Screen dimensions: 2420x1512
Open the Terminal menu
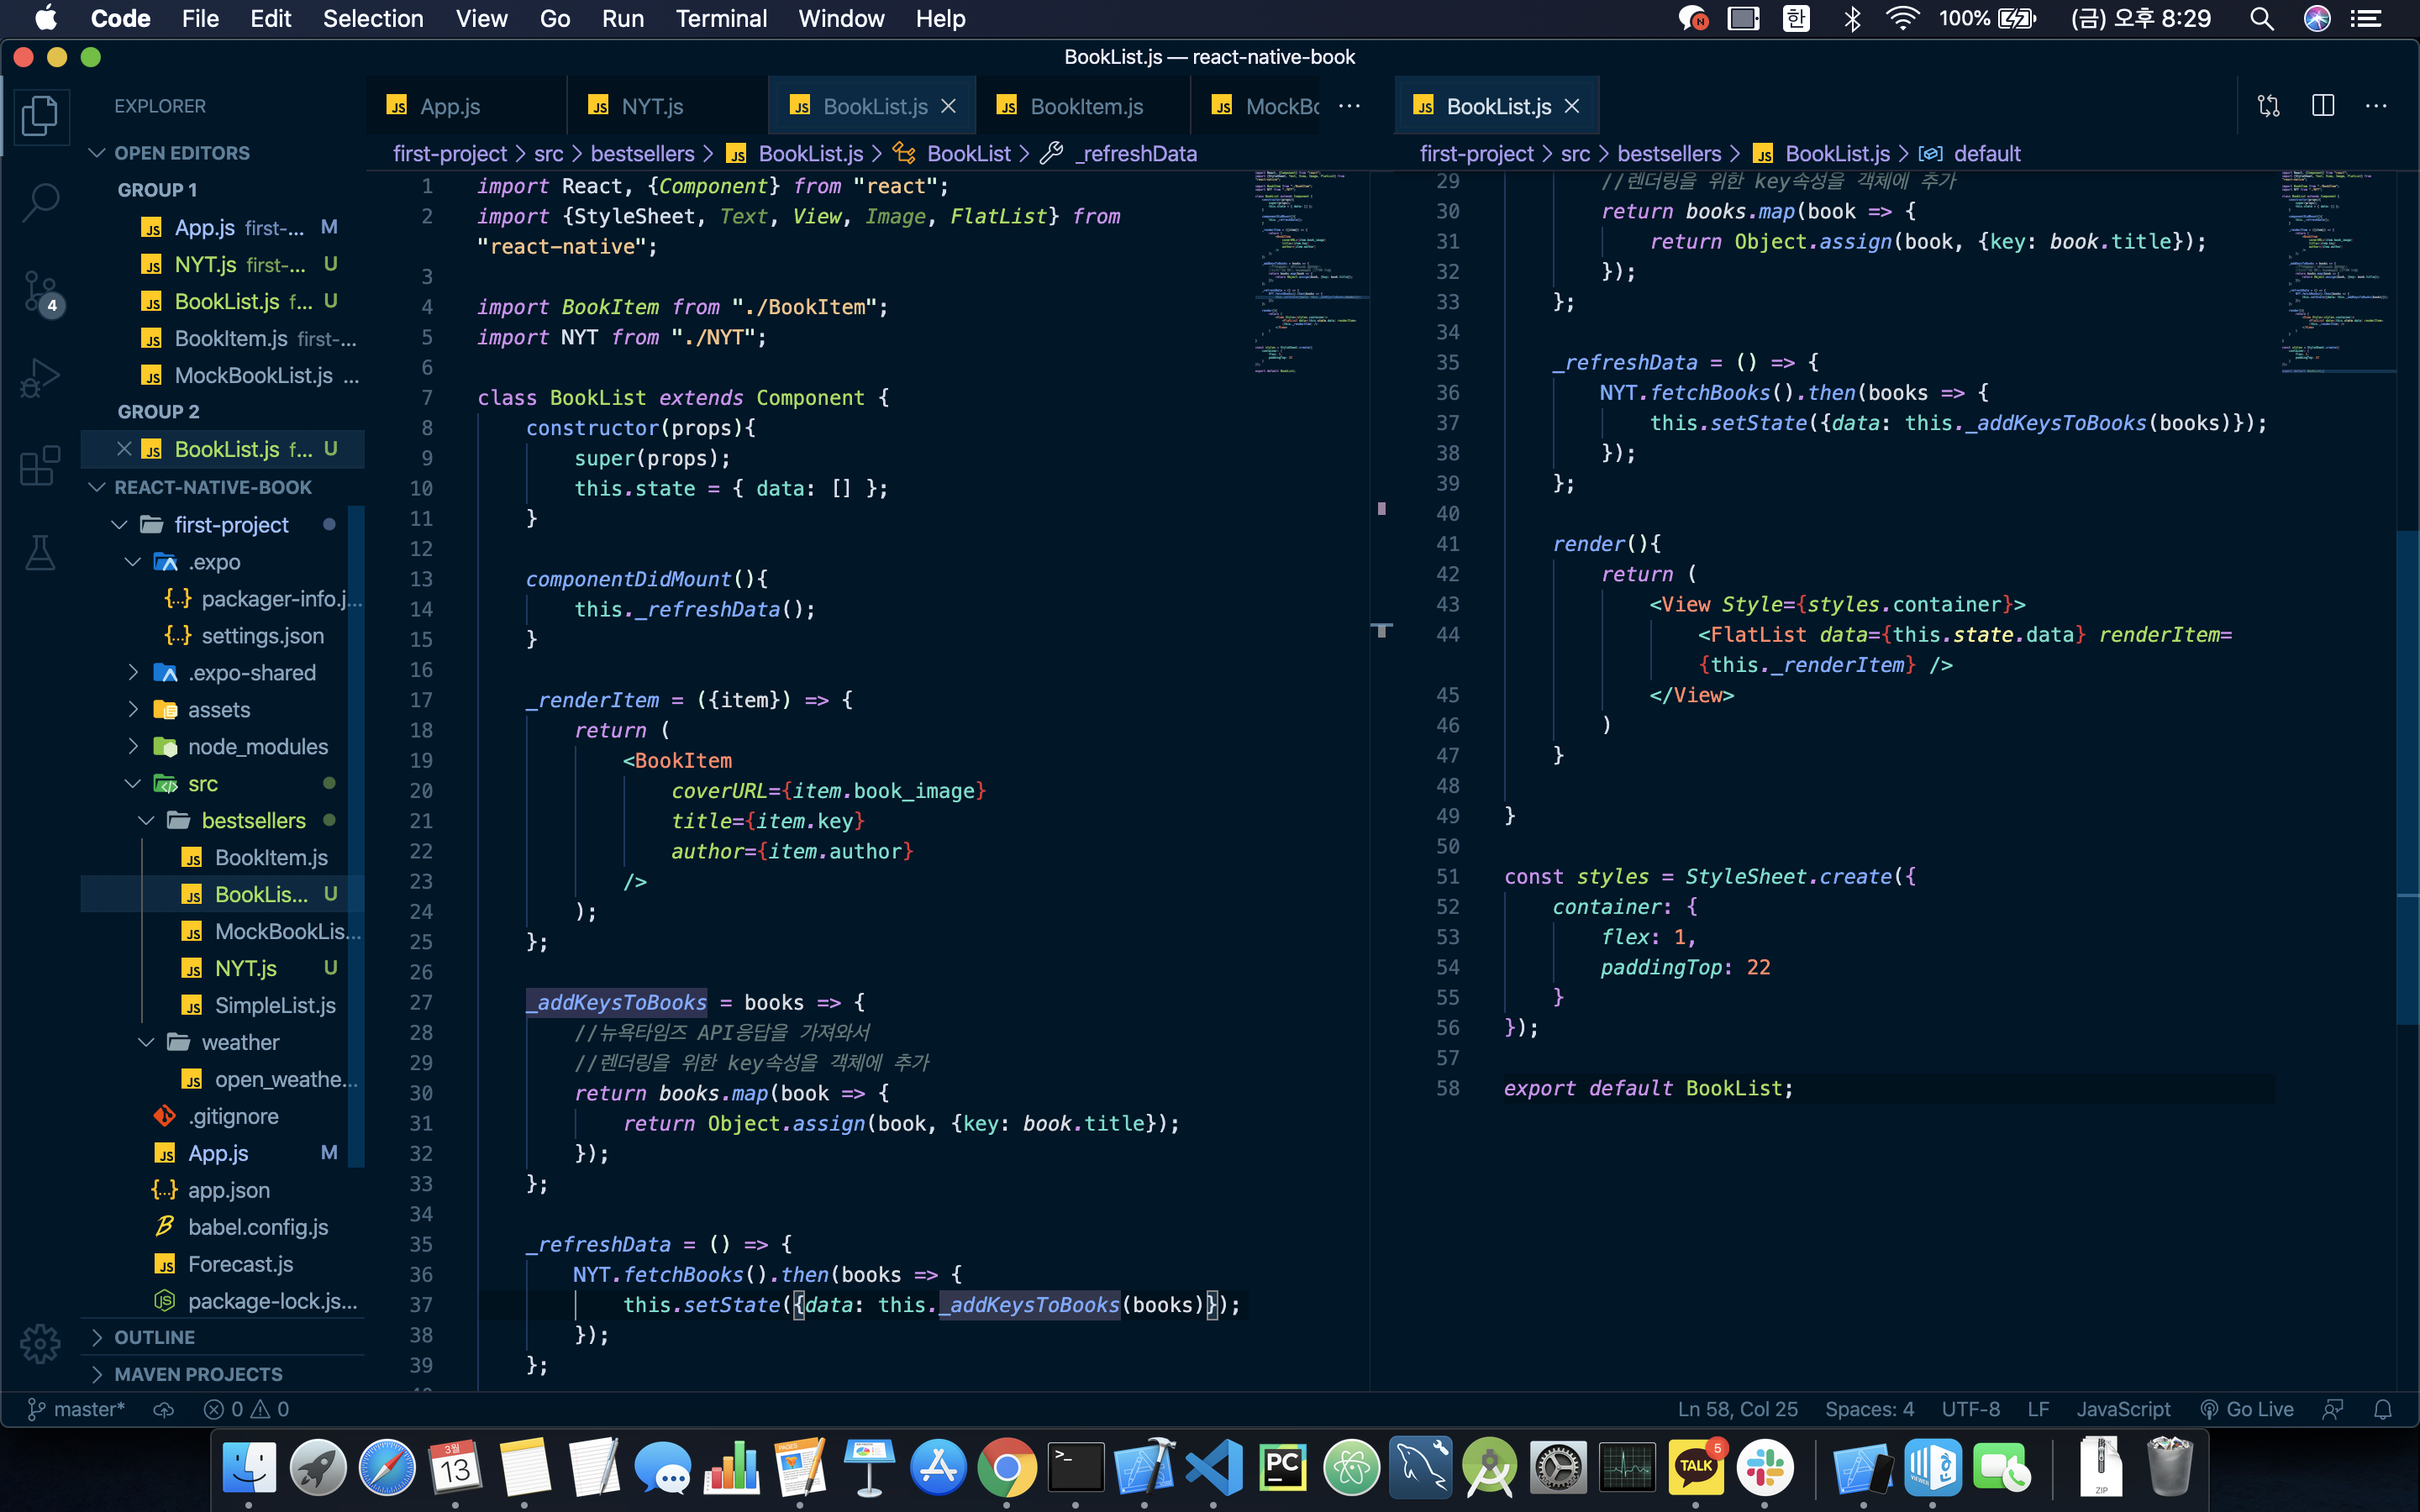coord(720,18)
